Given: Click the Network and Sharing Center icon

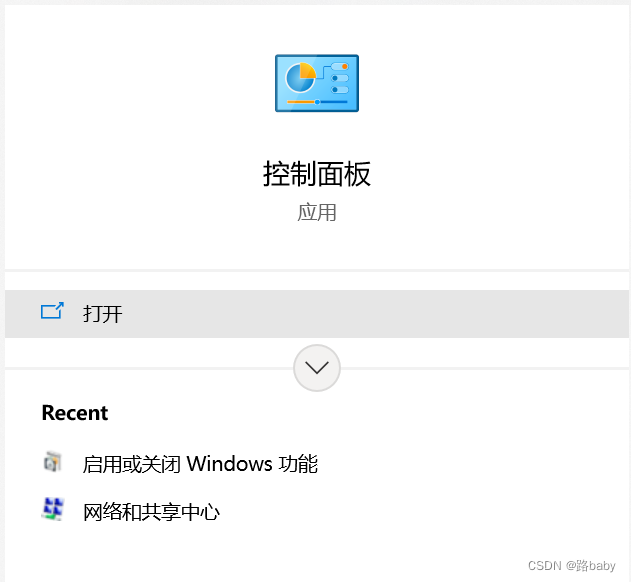Looking at the screenshot, I should click(53, 509).
